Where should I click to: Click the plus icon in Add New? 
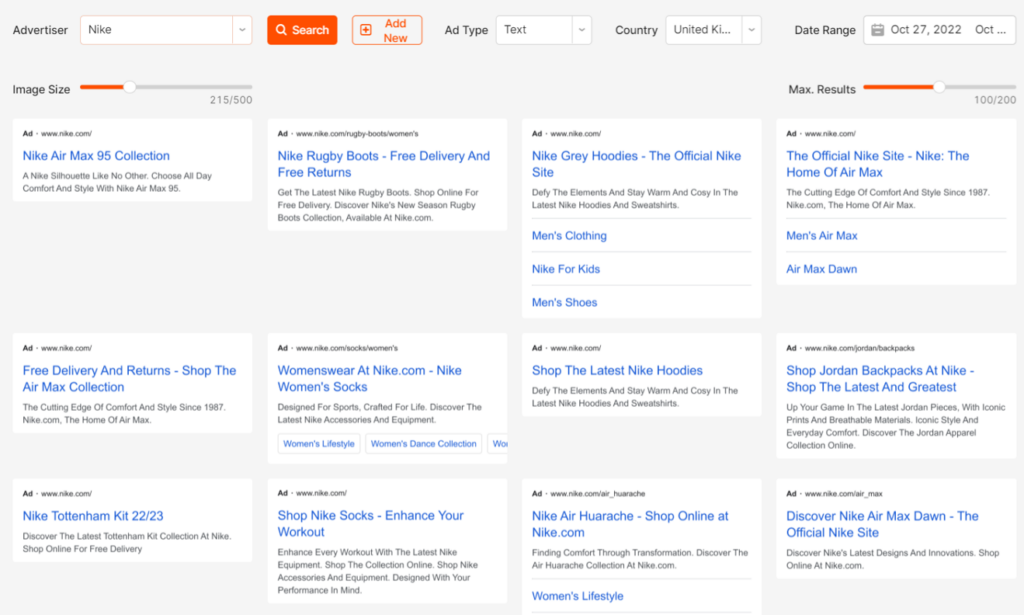click(x=366, y=30)
